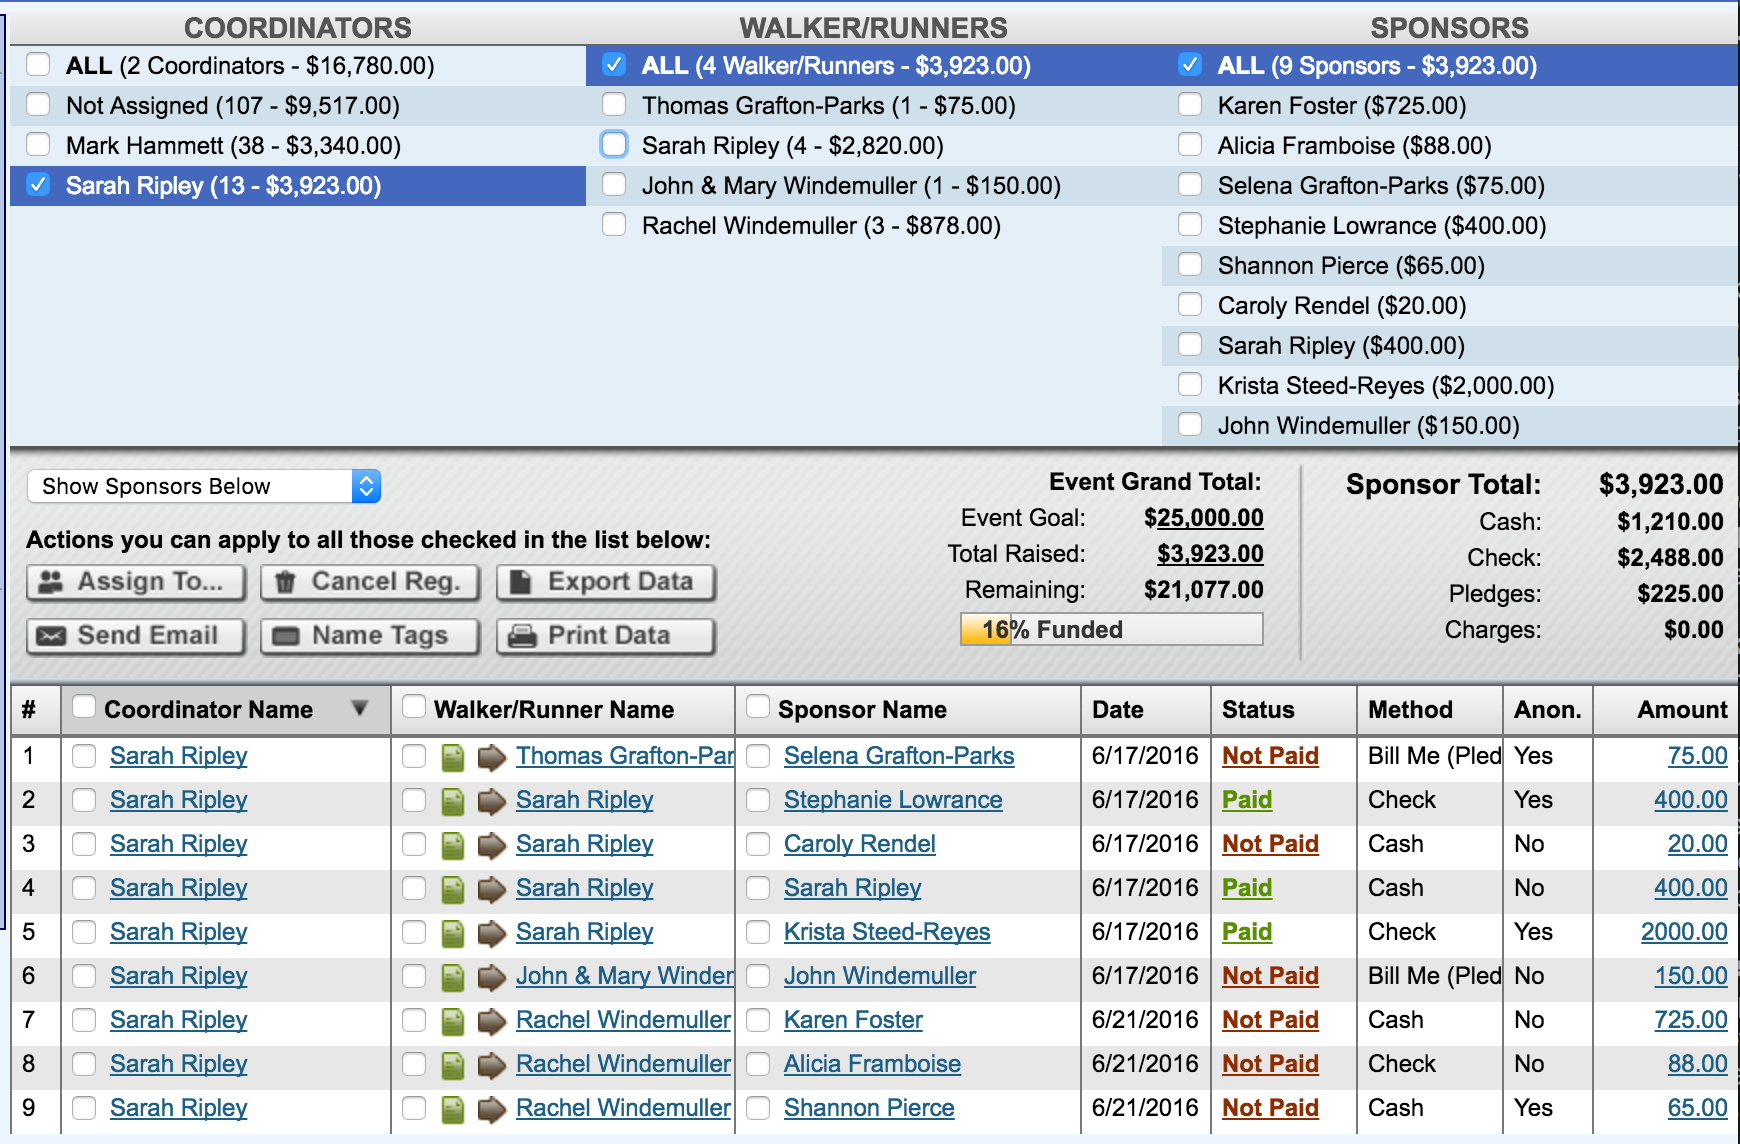The image size is (1740, 1144).
Task: Open the Krista Steed-Reyes sponsor link in table
Action: pos(887,932)
